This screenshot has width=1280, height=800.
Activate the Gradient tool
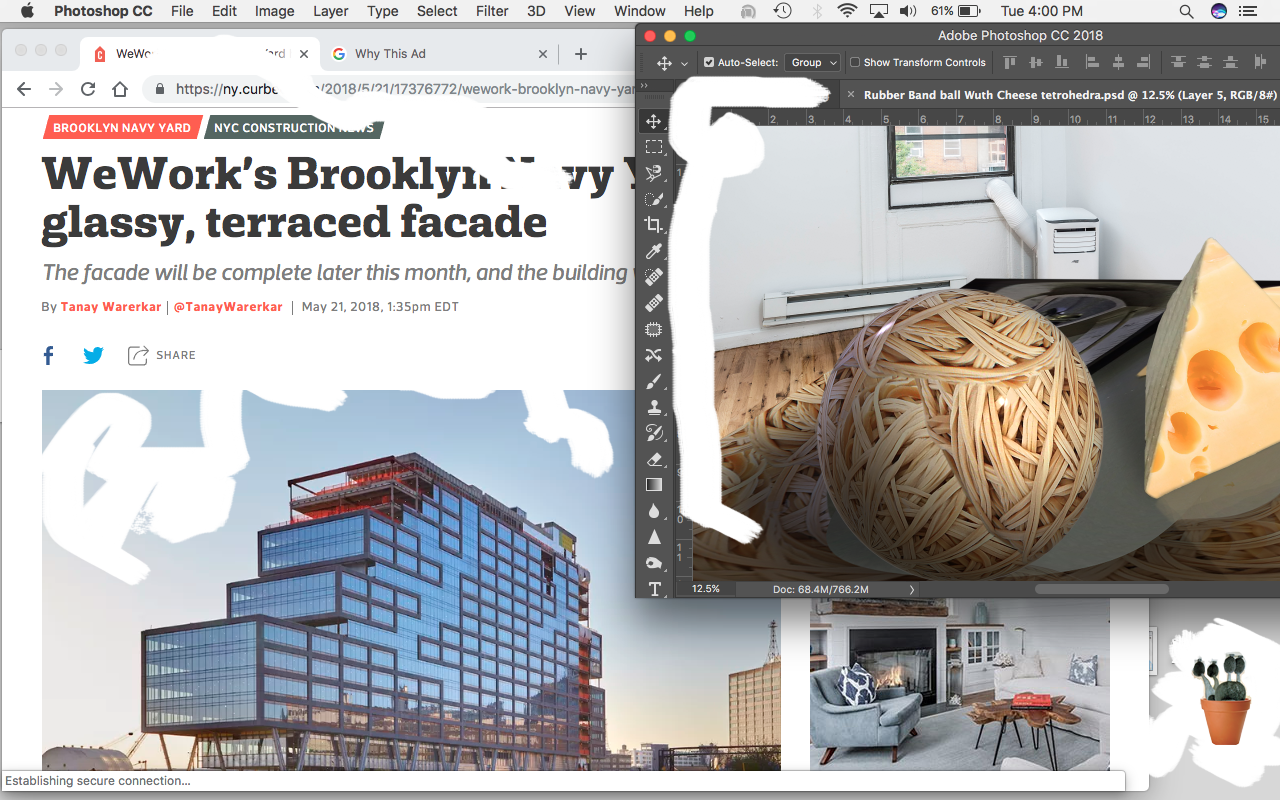pos(653,485)
